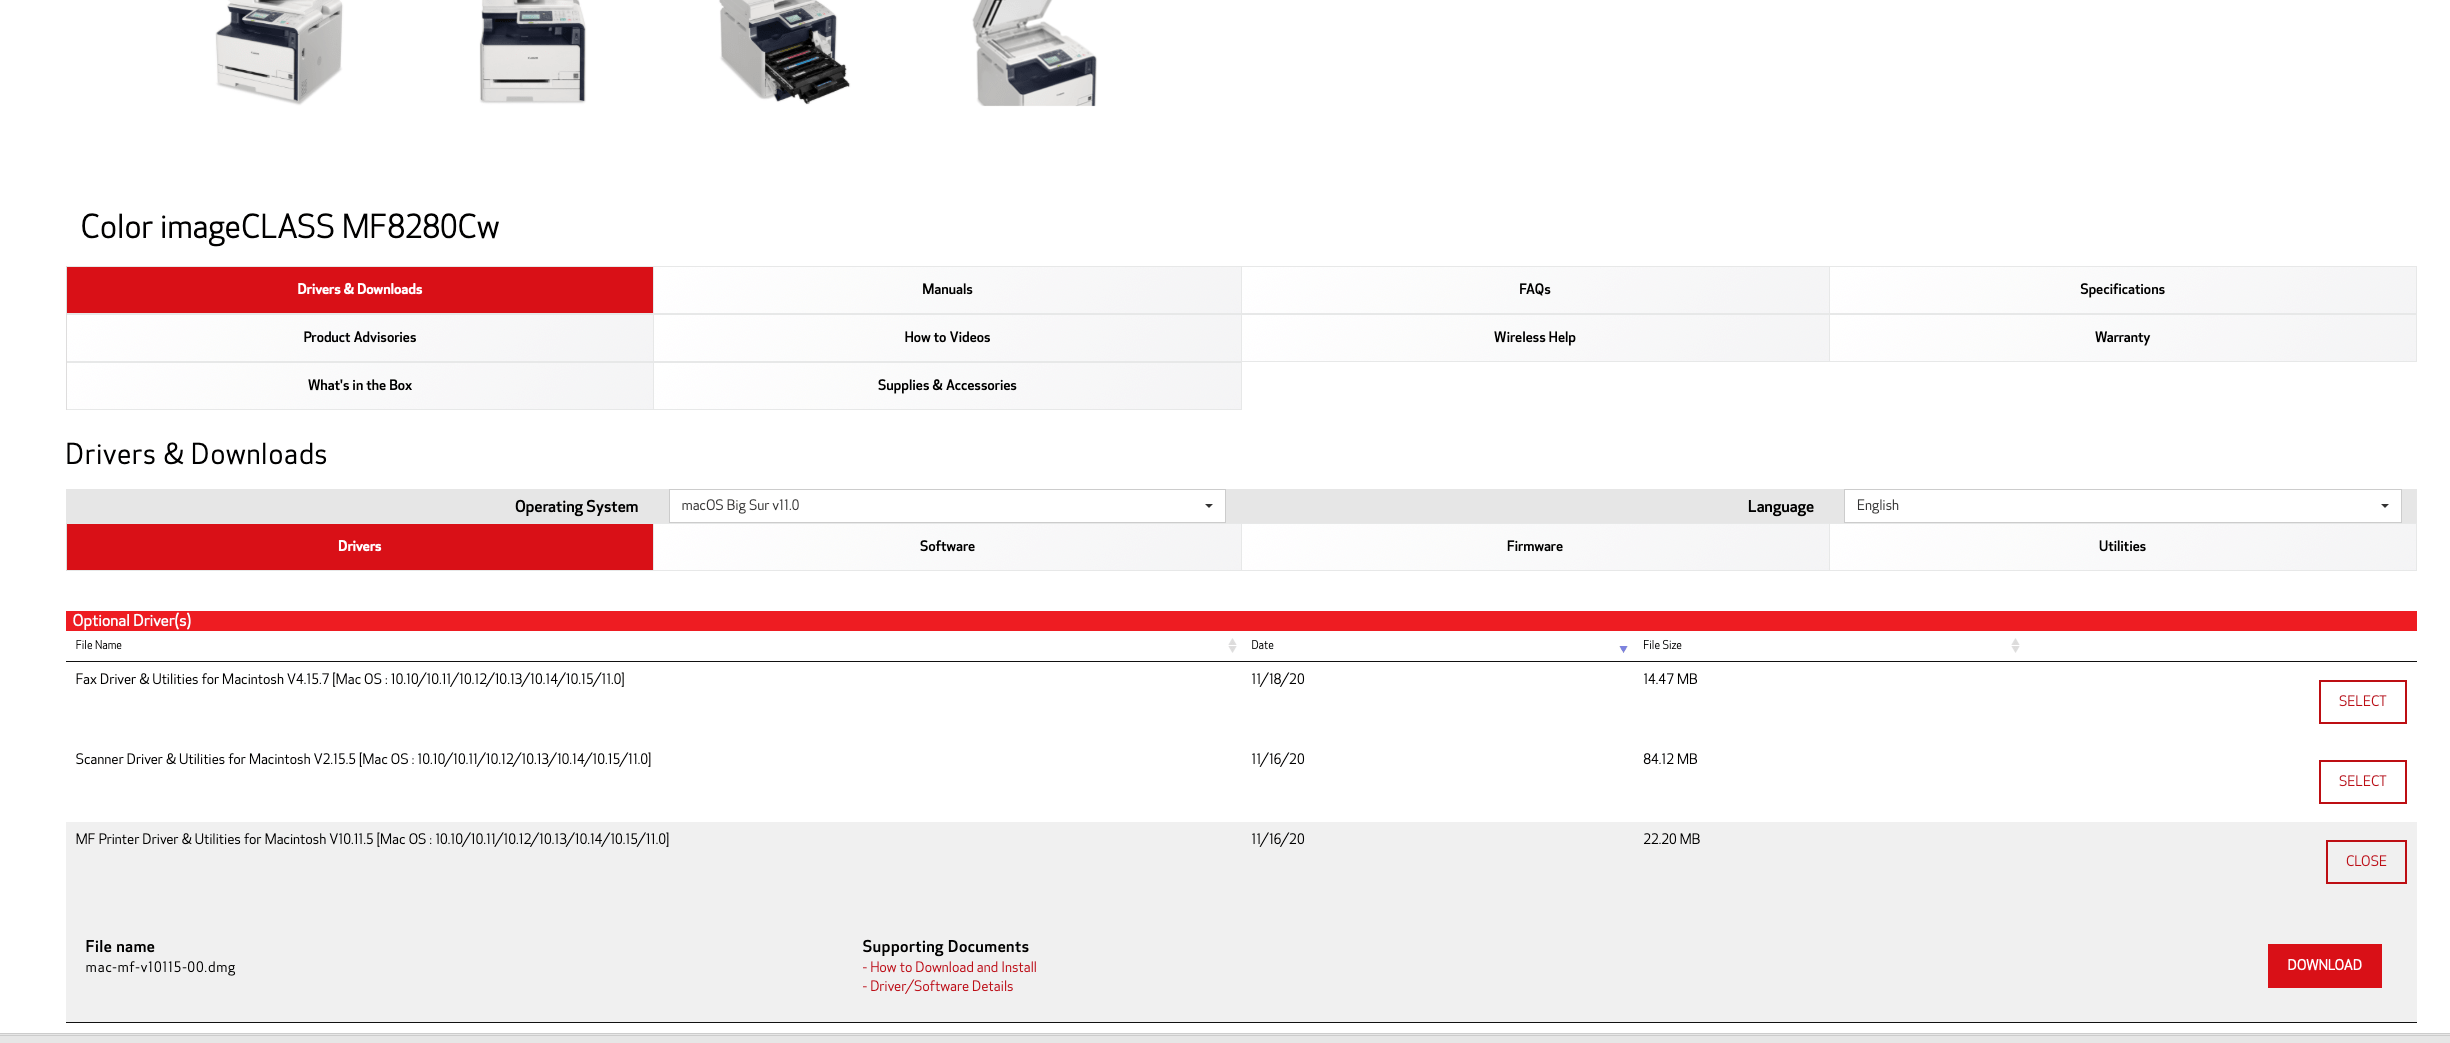Image resolution: width=2450 pixels, height=1043 pixels.
Task: Click the 11/18/20 date cell
Action: (x=1278, y=679)
